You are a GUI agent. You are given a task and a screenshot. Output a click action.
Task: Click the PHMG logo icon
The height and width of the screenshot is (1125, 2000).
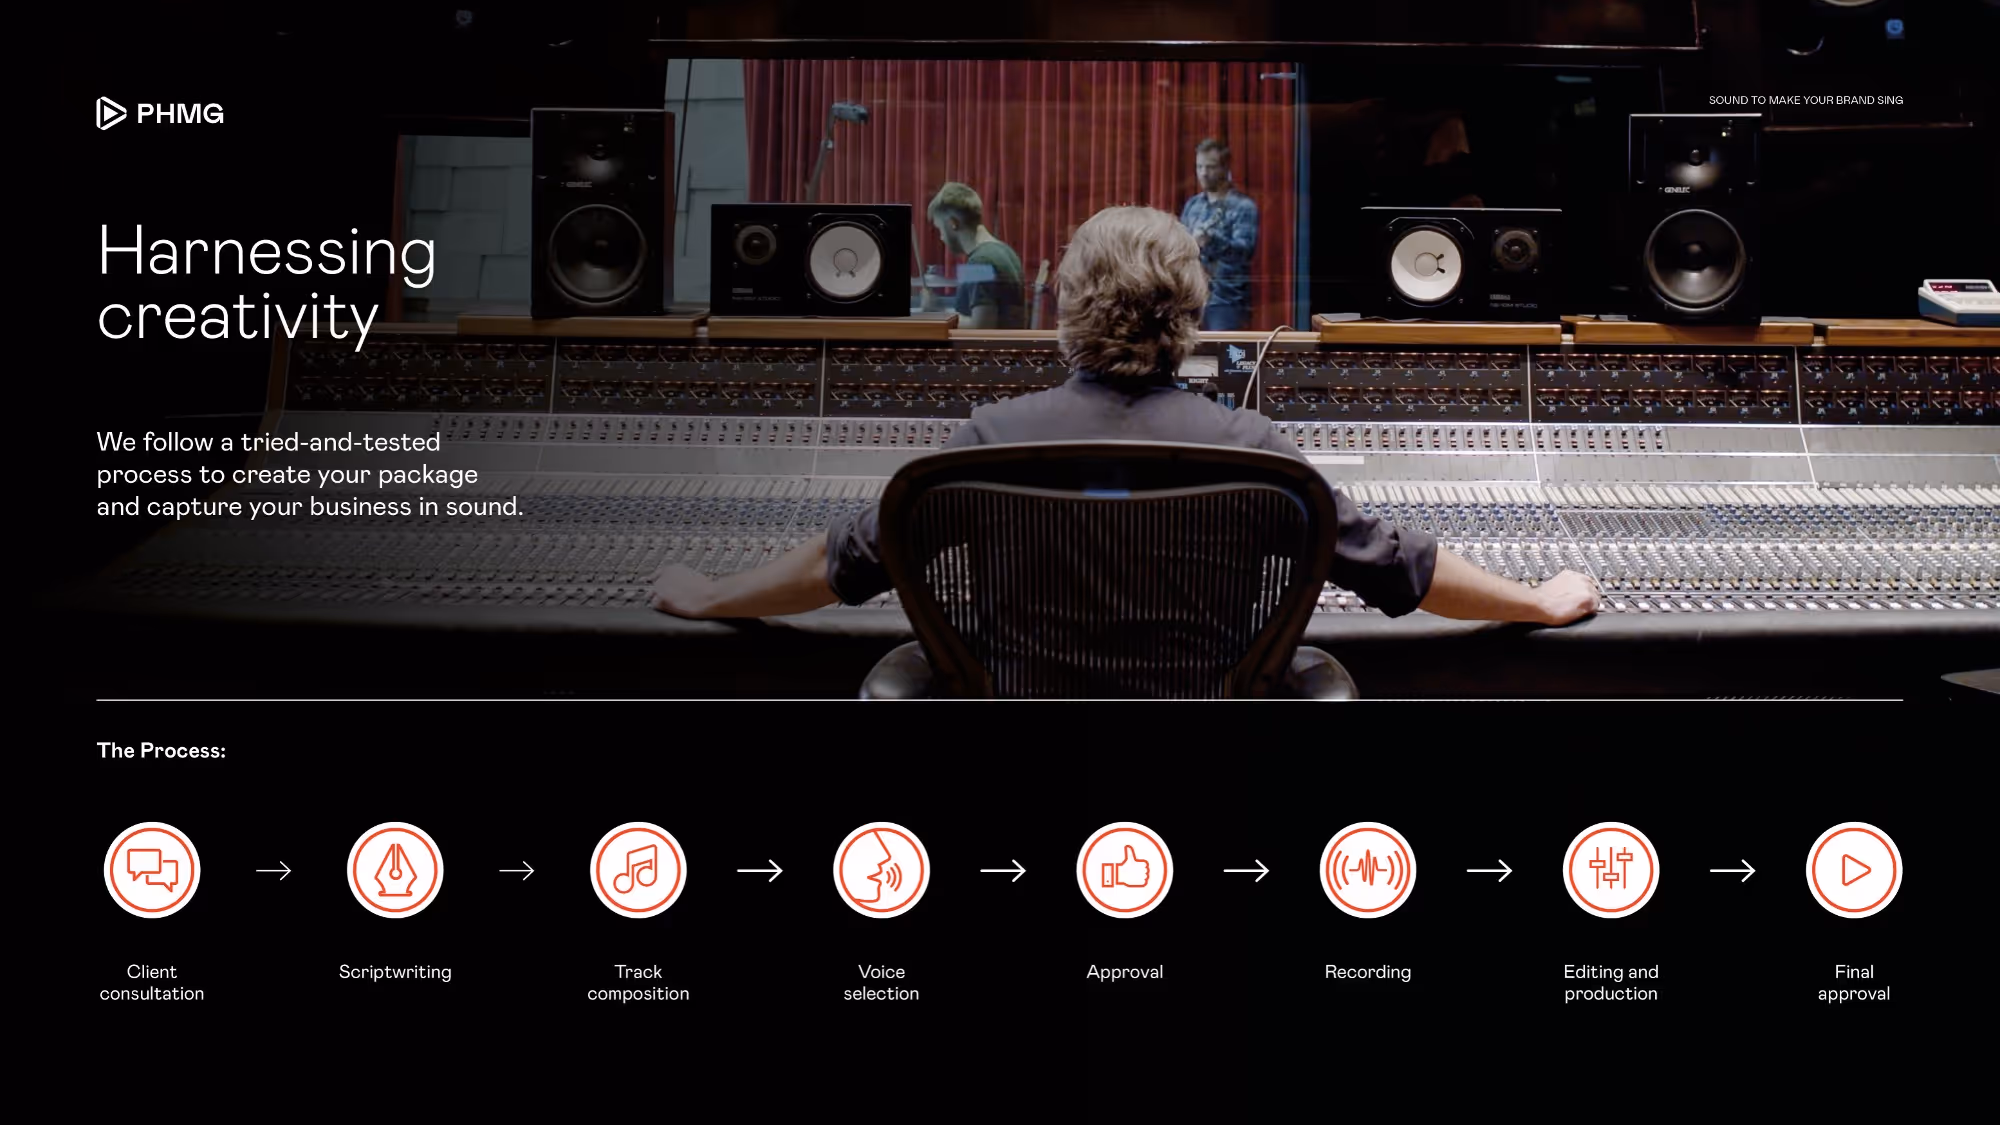[x=111, y=113]
